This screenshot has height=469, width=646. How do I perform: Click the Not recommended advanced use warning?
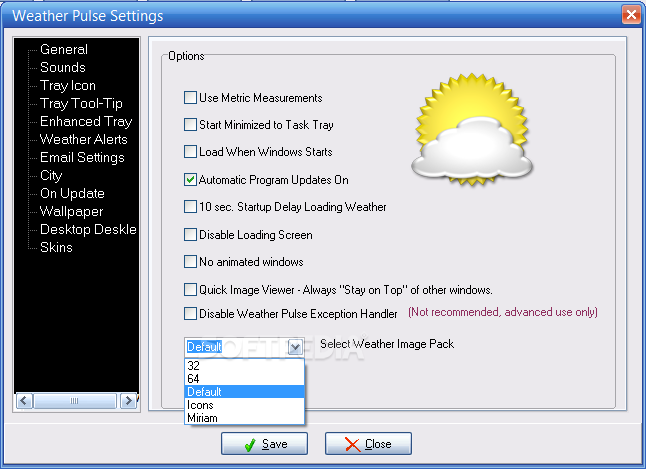[x=503, y=312]
